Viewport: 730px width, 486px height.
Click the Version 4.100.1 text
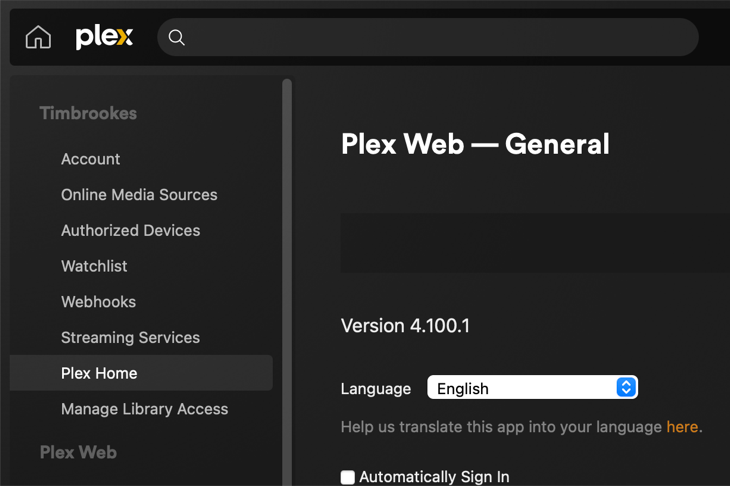[405, 326]
